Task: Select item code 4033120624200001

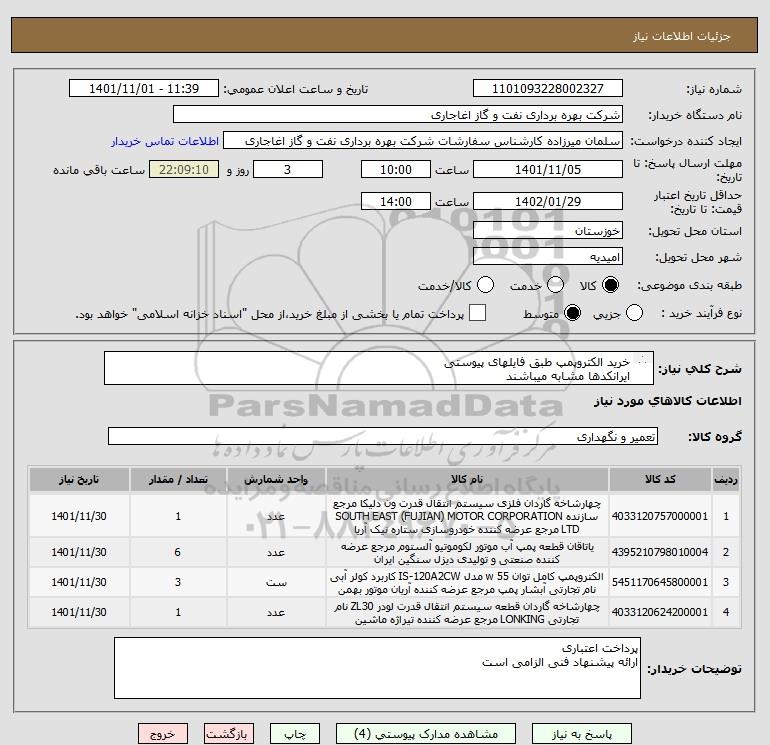Action: pos(660,612)
